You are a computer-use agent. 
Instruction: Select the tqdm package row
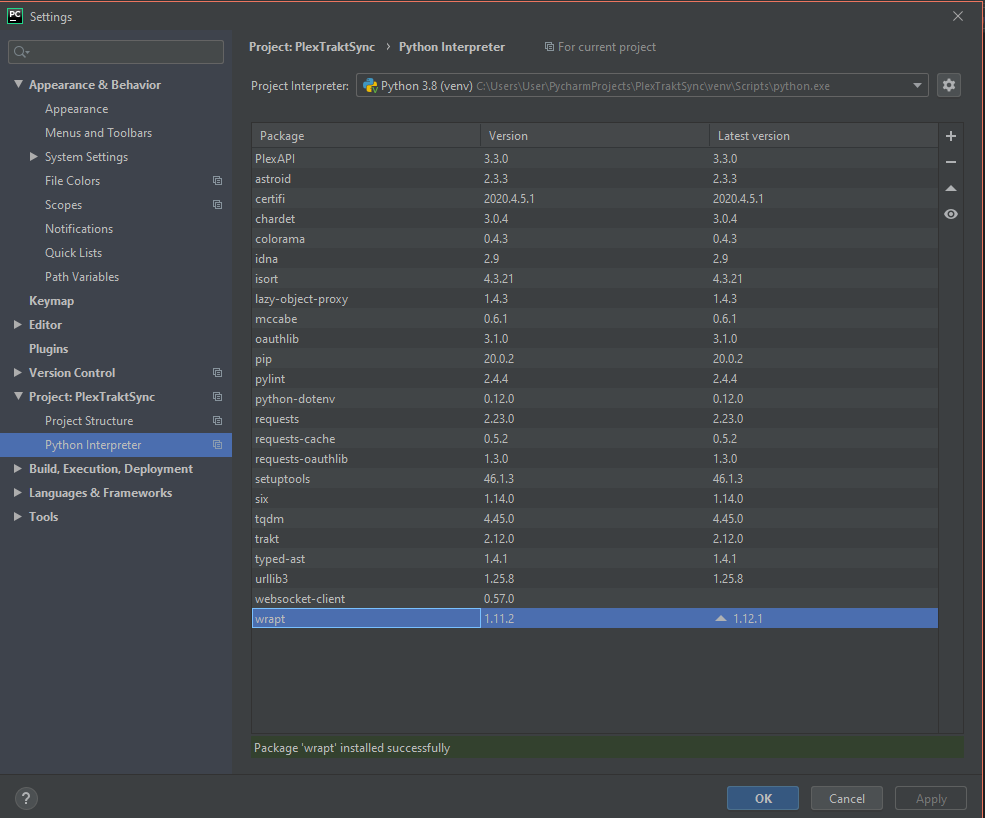tap(595, 519)
